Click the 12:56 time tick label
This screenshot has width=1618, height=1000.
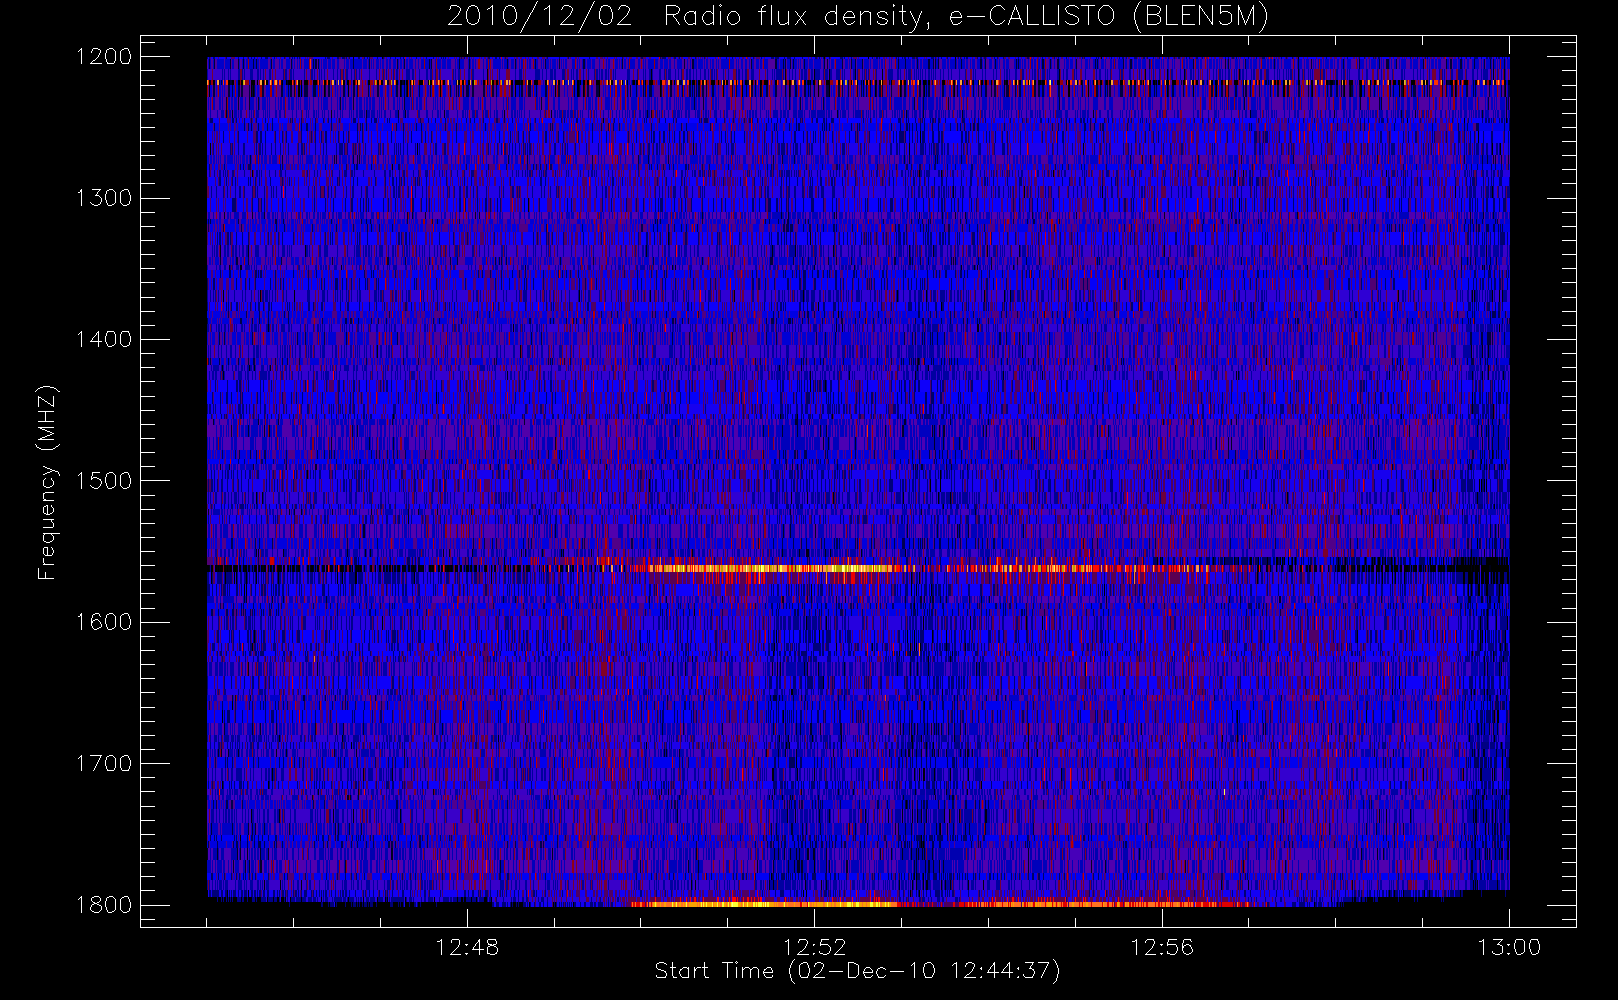[x=1162, y=947]
